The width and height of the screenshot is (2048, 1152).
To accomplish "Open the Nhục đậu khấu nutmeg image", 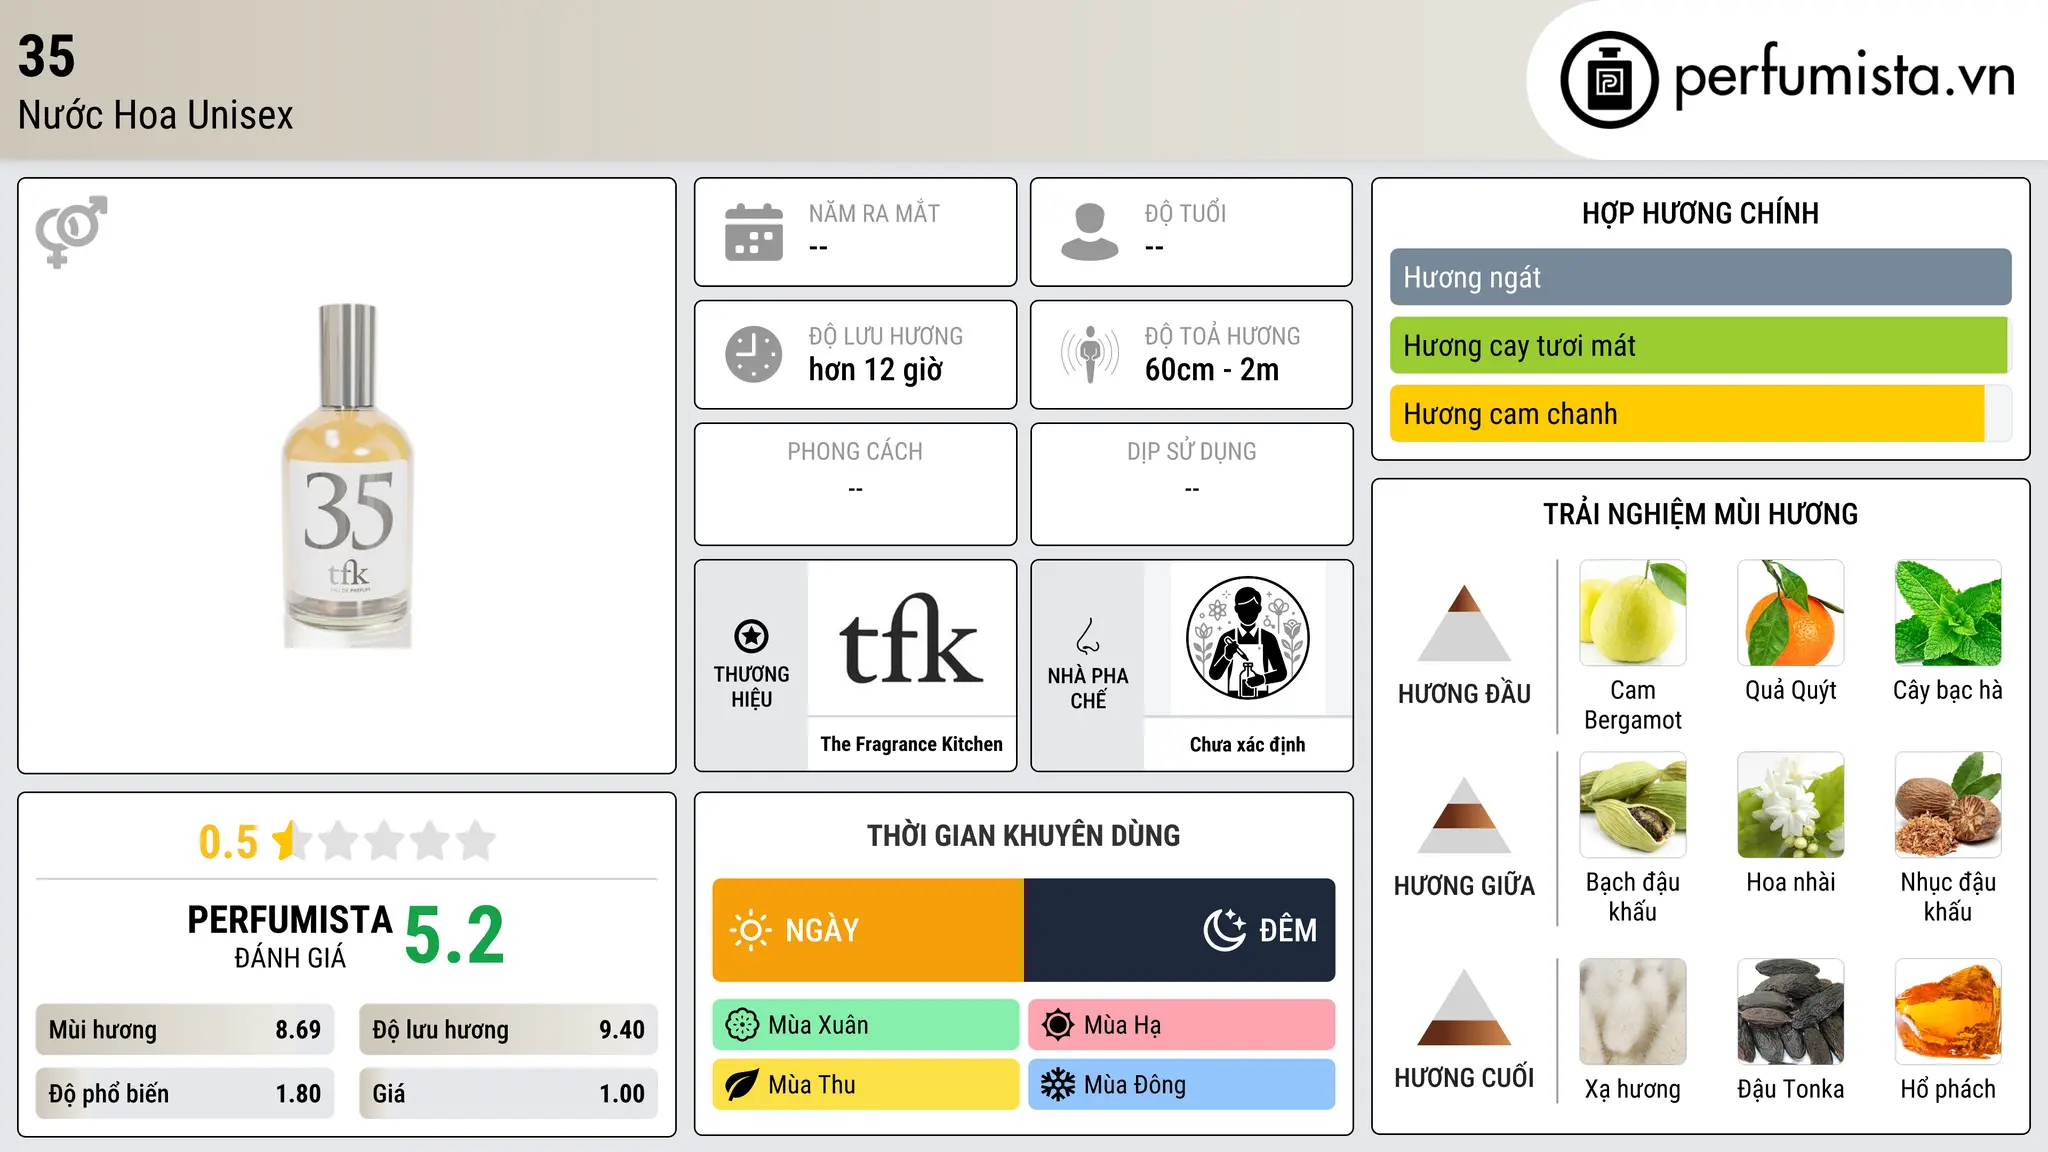I will click(1948, 805).
